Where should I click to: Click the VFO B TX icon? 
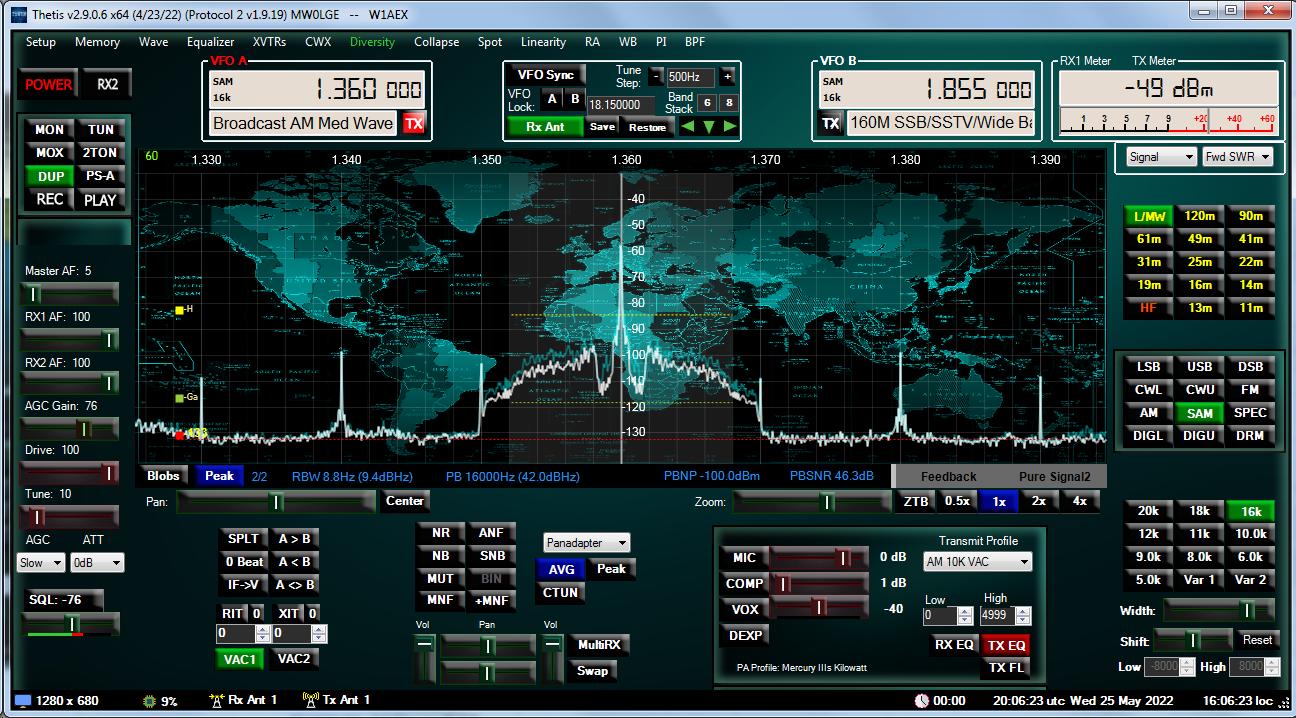830,123
